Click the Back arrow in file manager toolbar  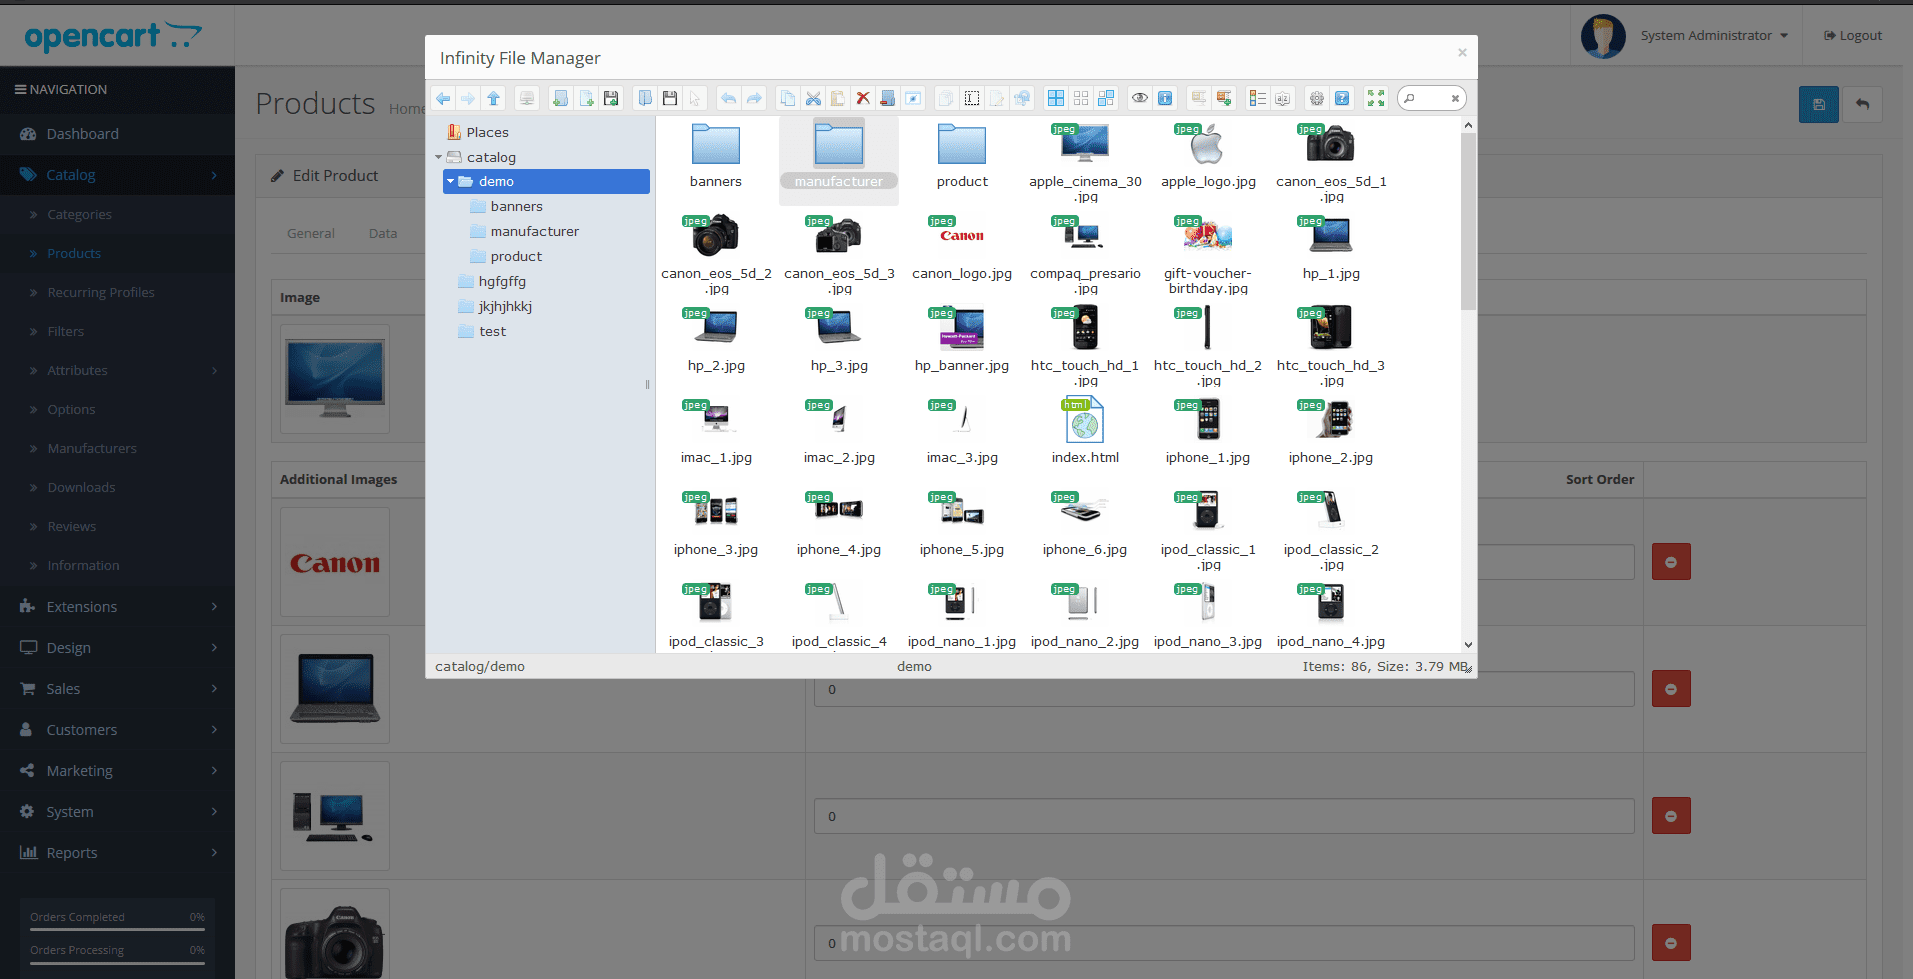point(442,98)
